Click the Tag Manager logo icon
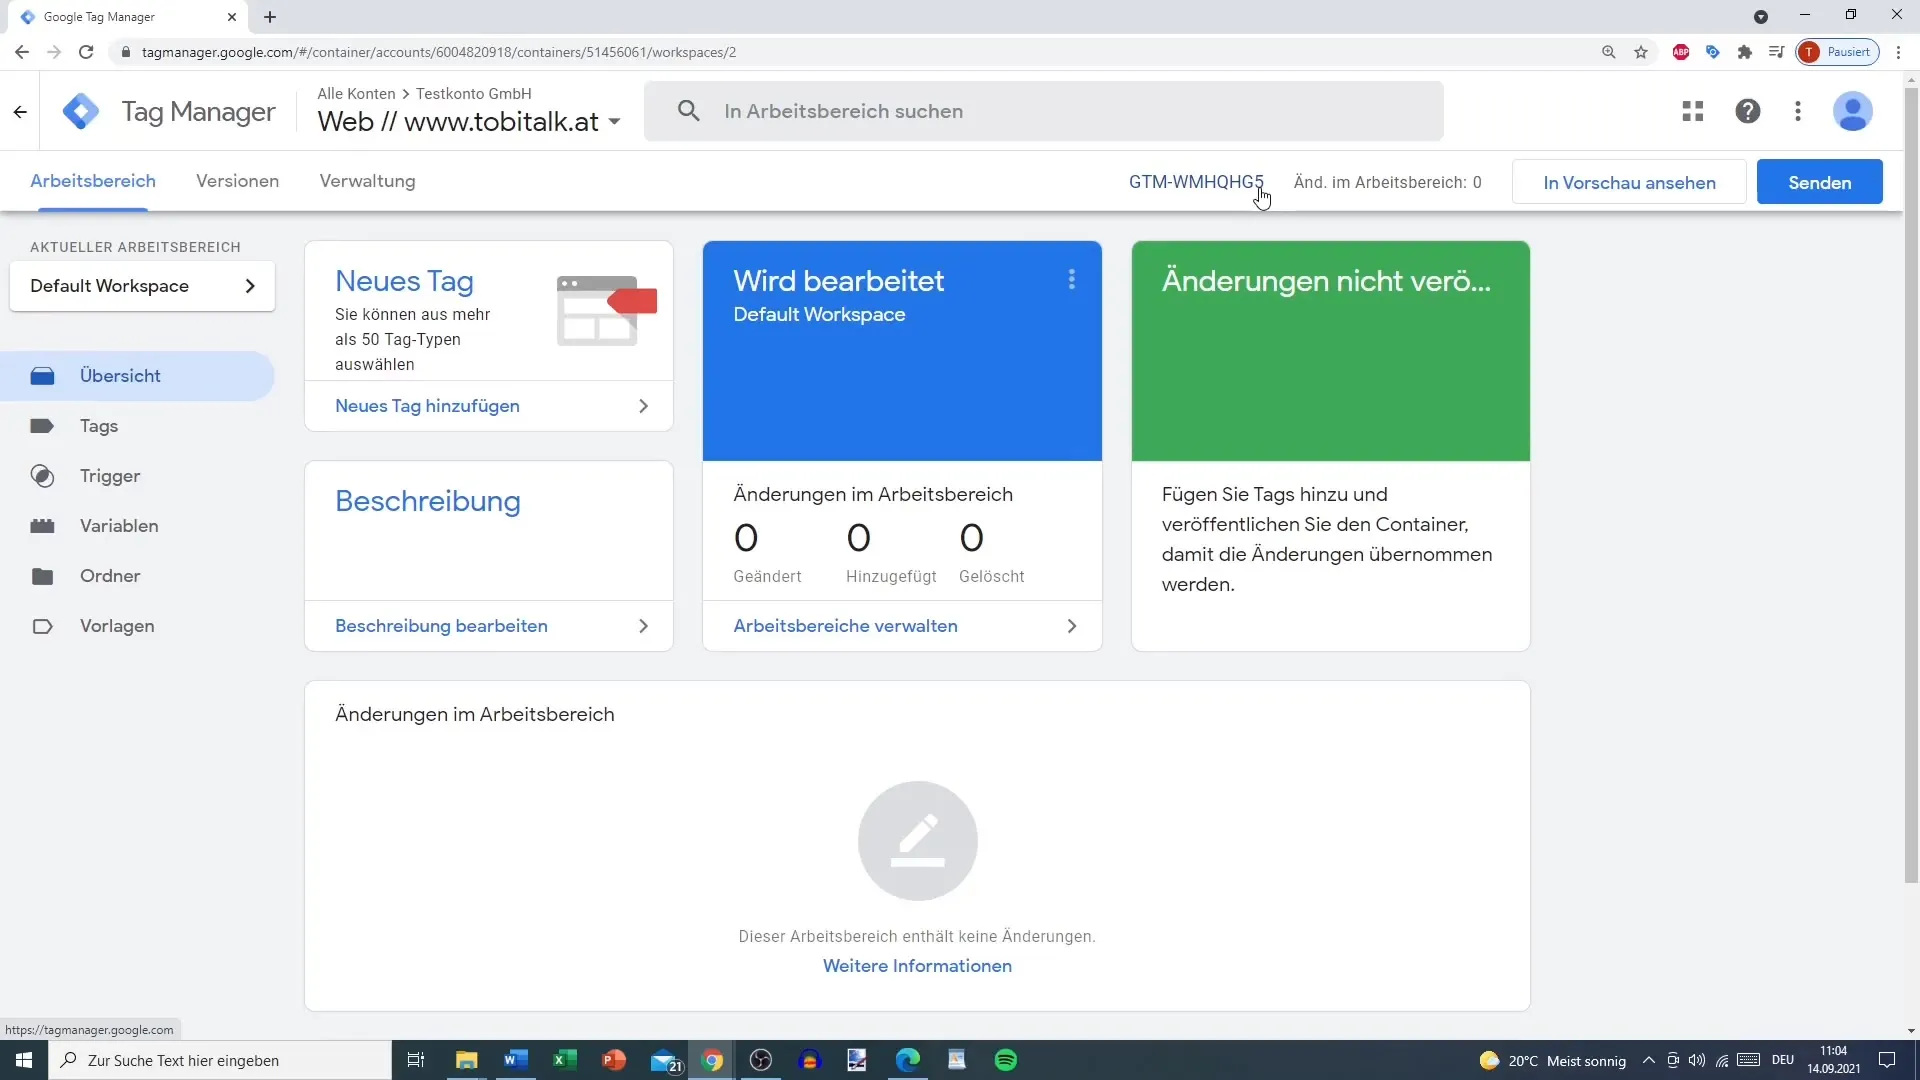1920x1080 pixels. click(80, 111)
